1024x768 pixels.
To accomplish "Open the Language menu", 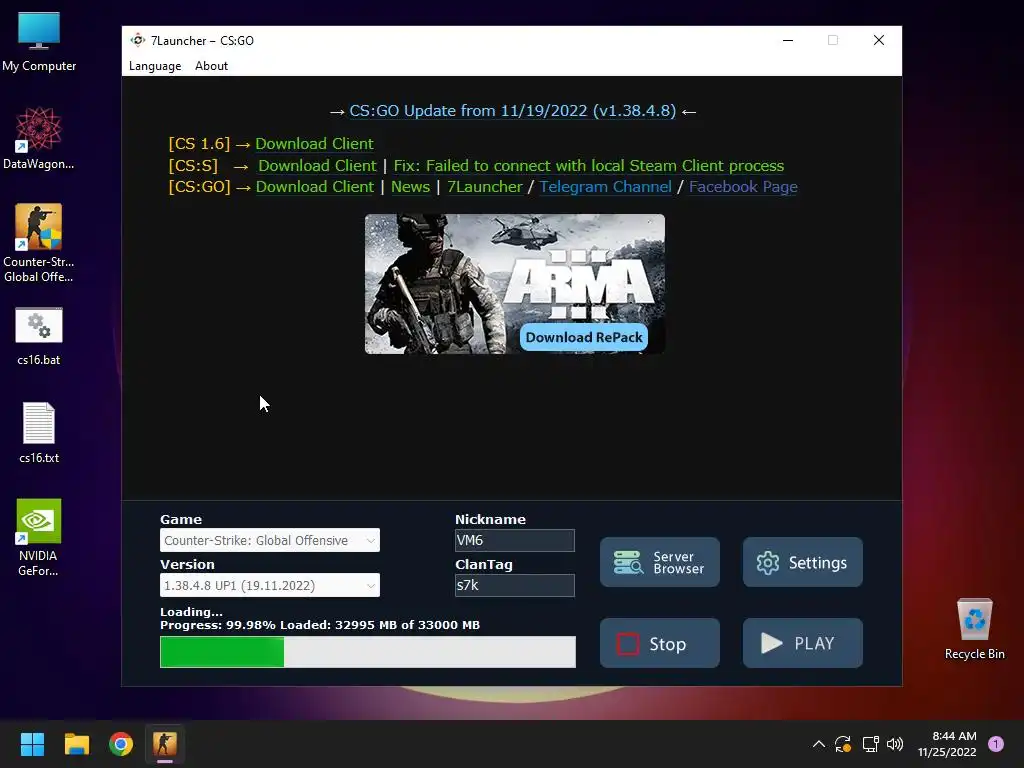I will 155,66.
